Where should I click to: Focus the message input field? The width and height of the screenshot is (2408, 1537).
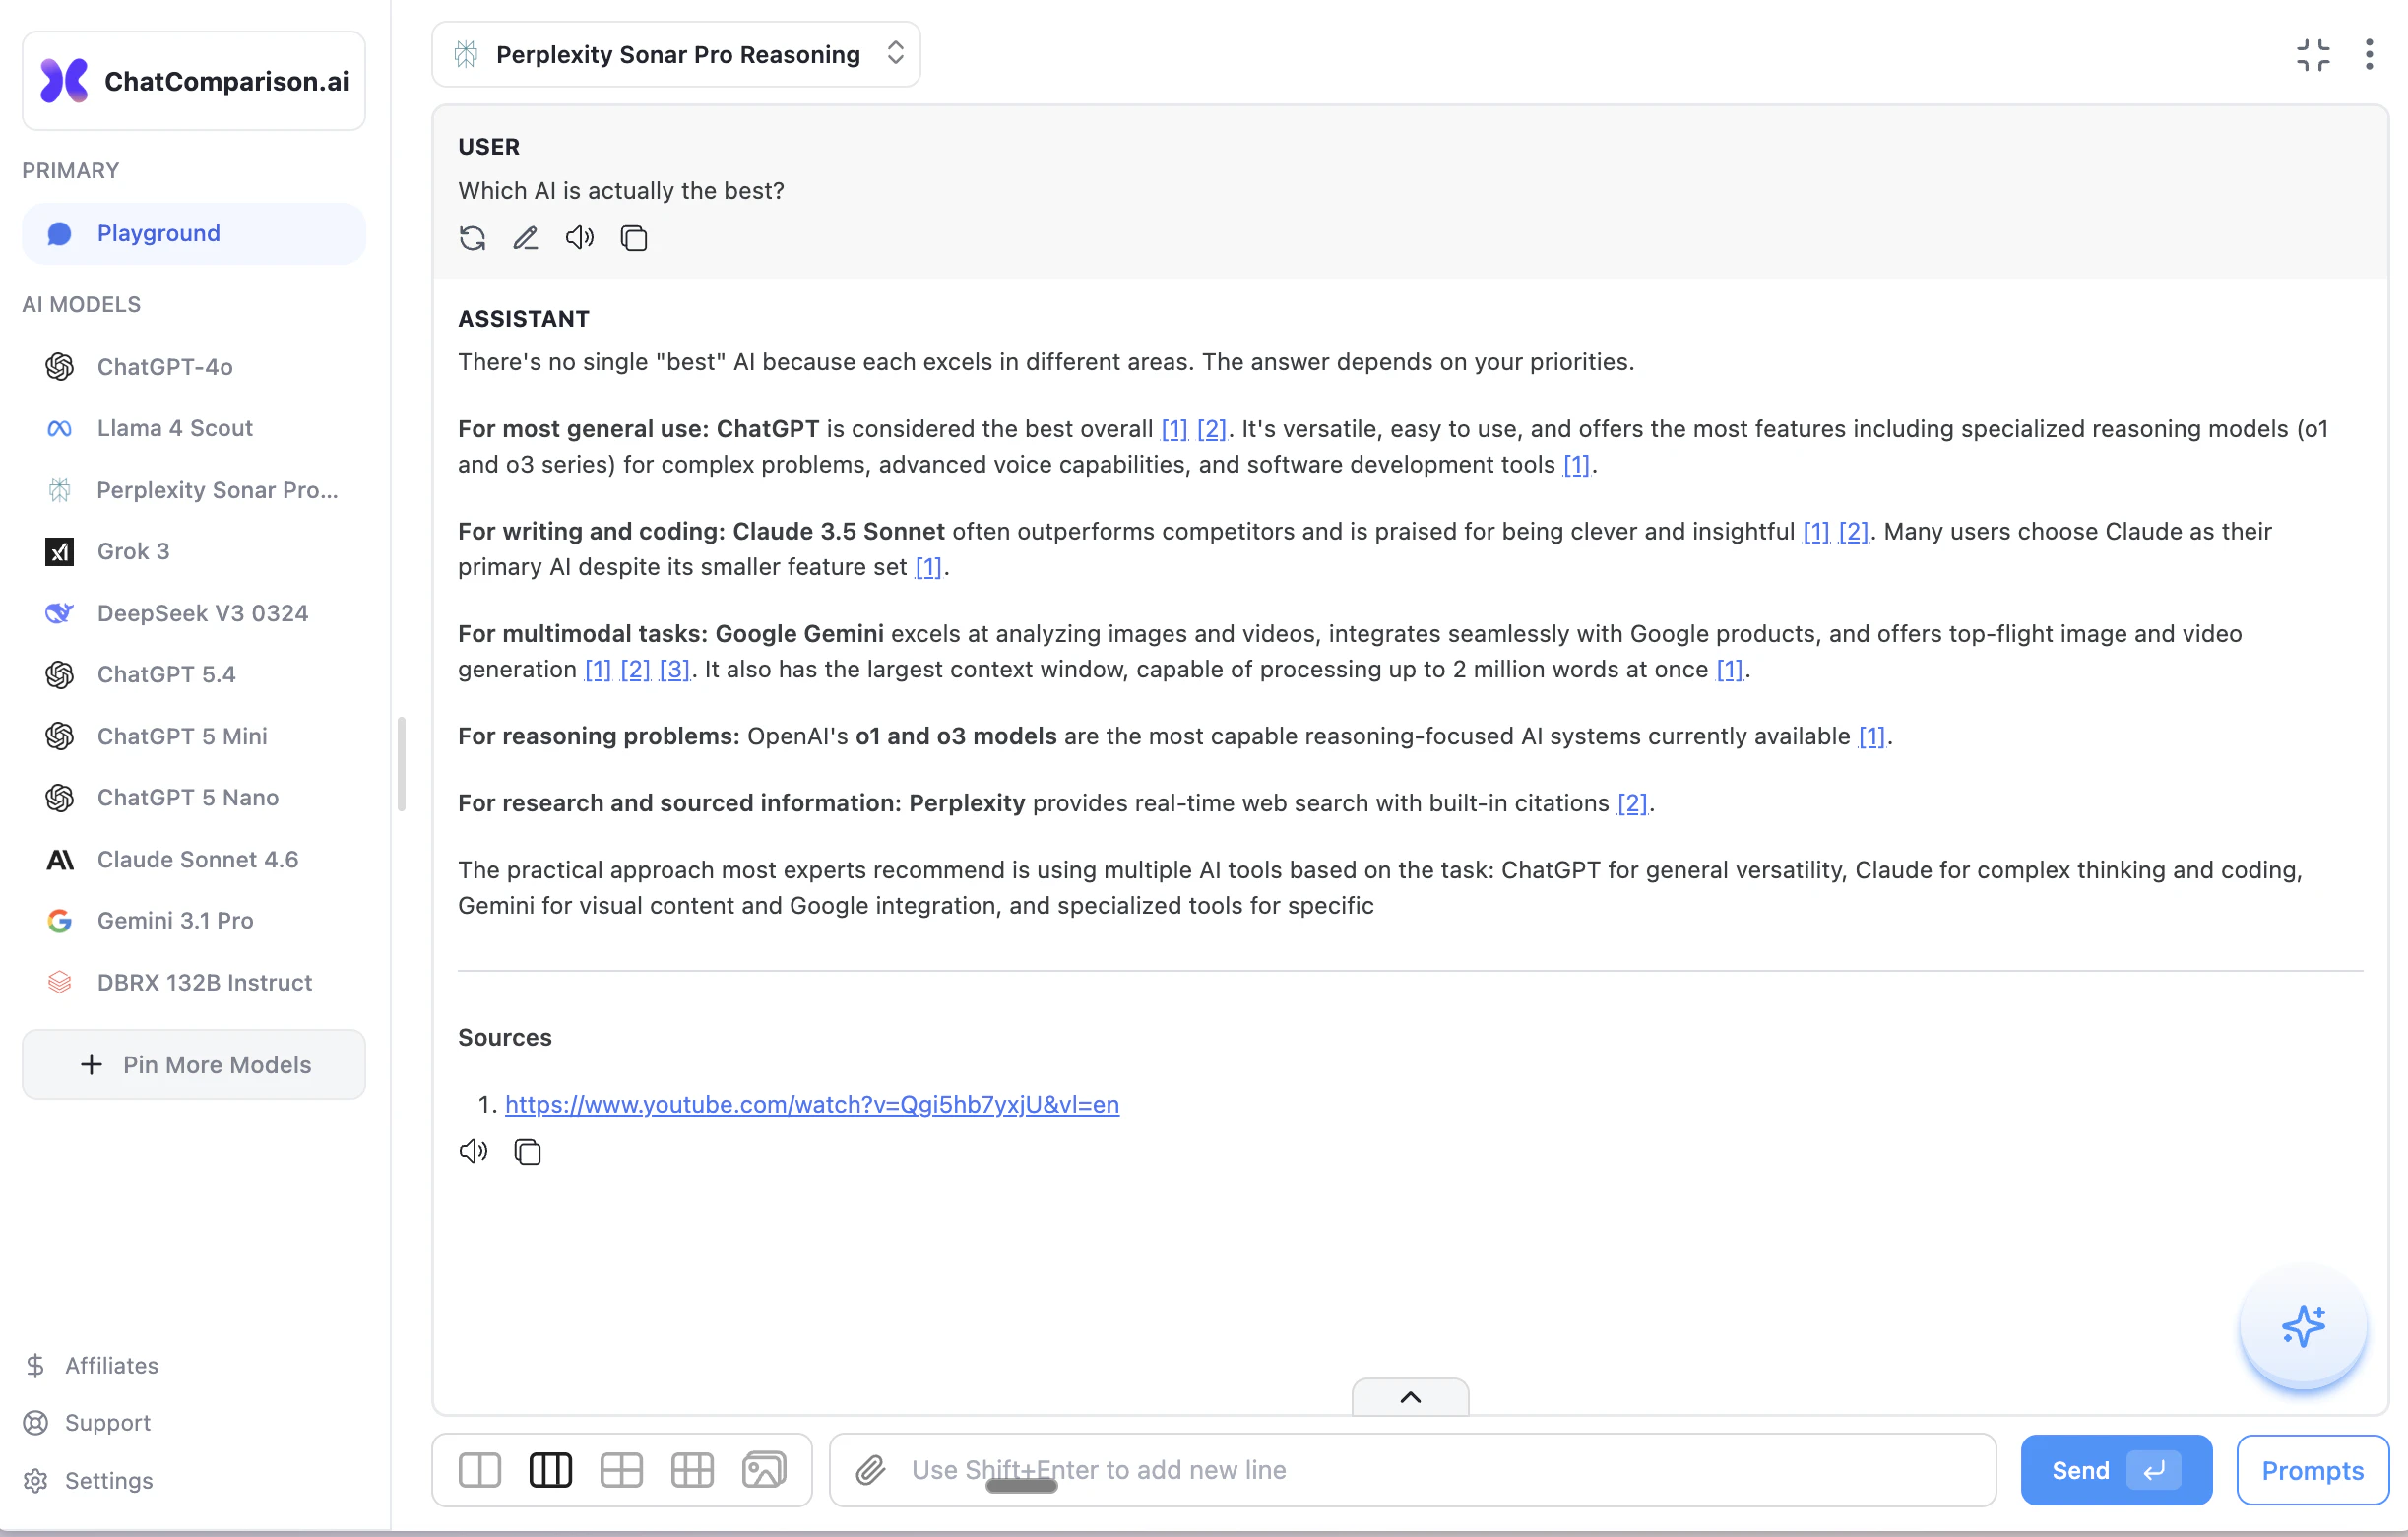(1400, 1470)
